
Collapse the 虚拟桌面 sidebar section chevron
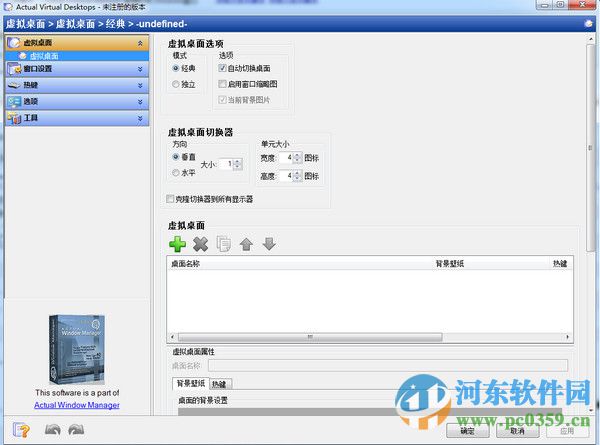coord(140,43)
